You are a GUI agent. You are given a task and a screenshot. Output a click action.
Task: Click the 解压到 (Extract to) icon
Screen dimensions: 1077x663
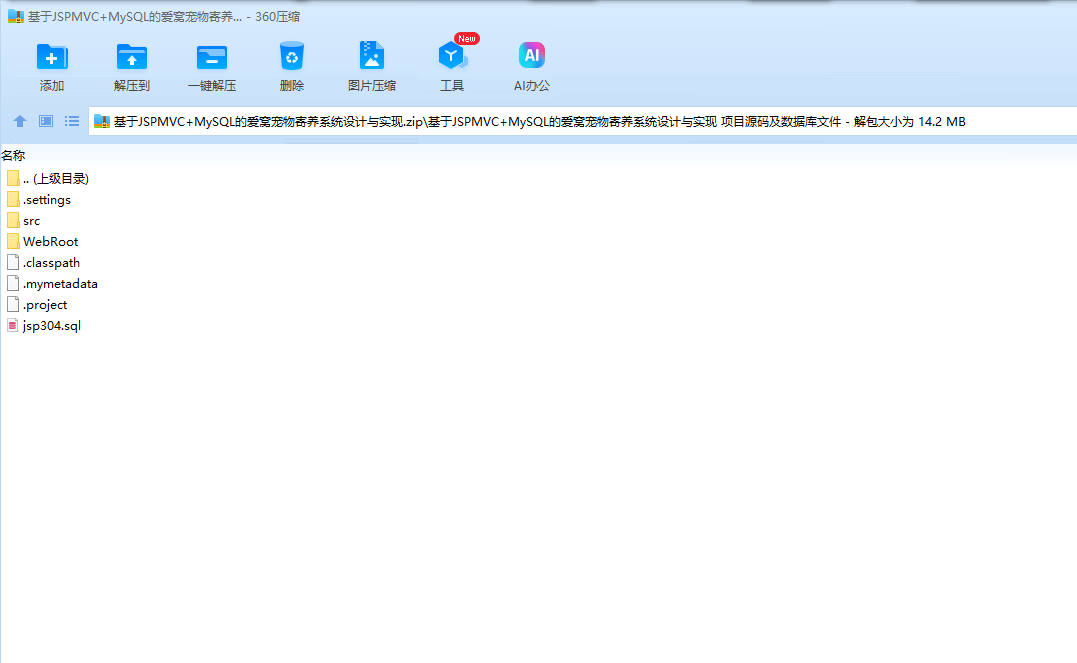132,57
